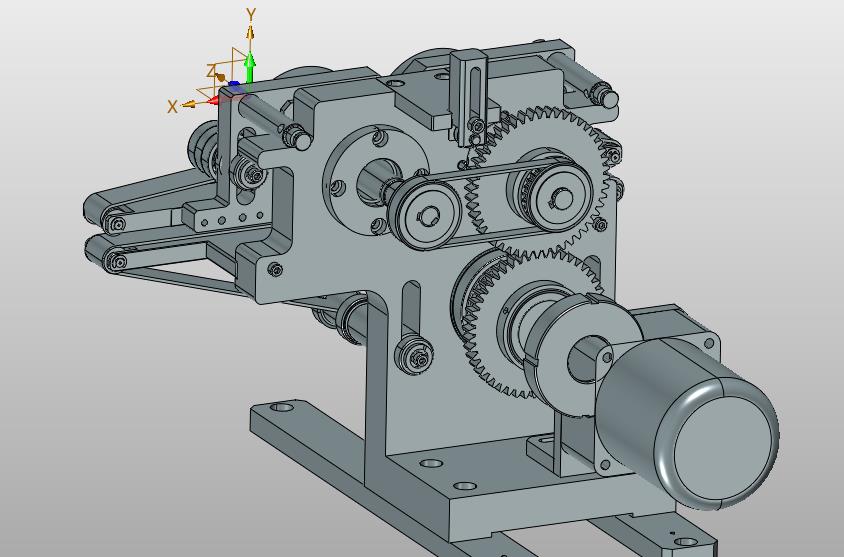The image size is (844, 557).
Task: Select the red X-axis arrow of the triad
Action: [x=214, y=100]
